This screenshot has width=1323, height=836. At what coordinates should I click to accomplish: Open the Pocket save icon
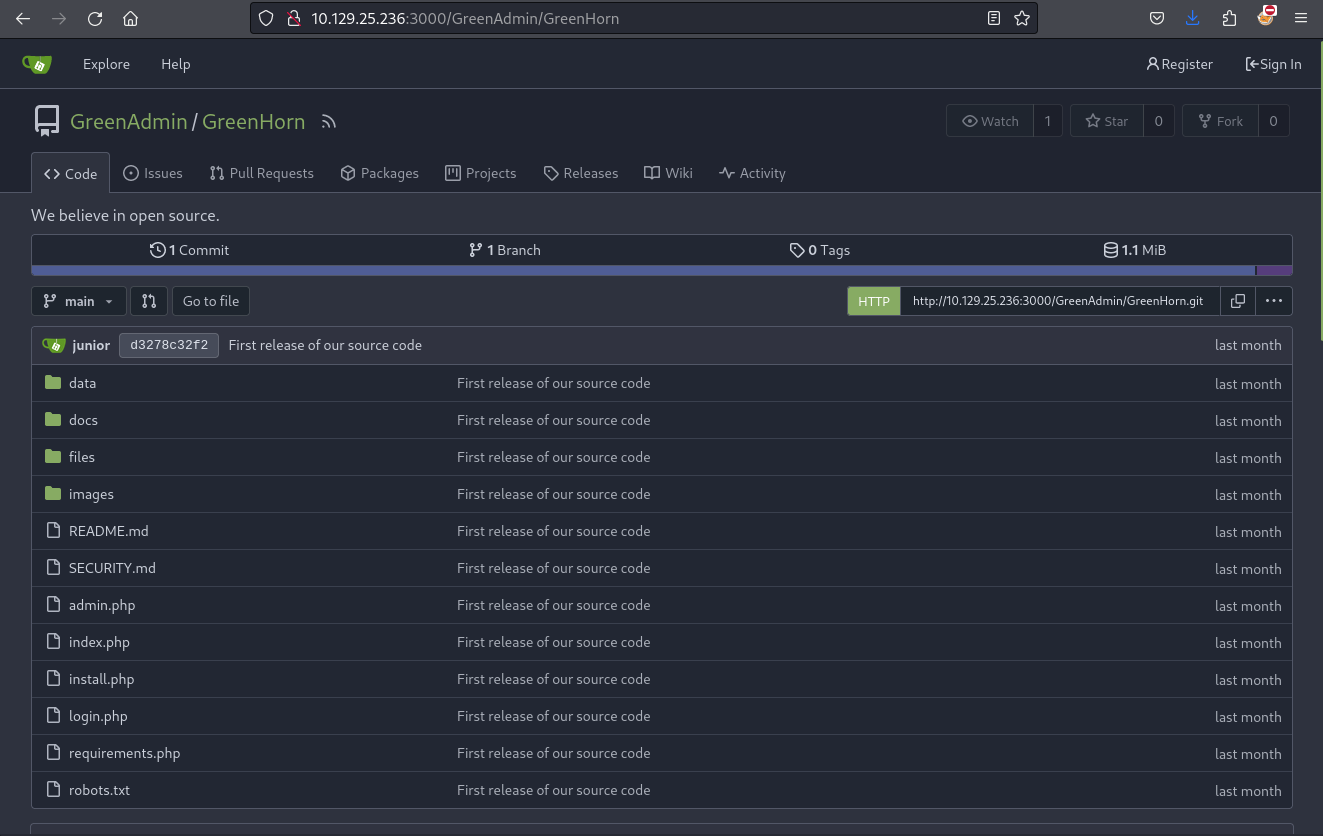tap(1156, 18)
